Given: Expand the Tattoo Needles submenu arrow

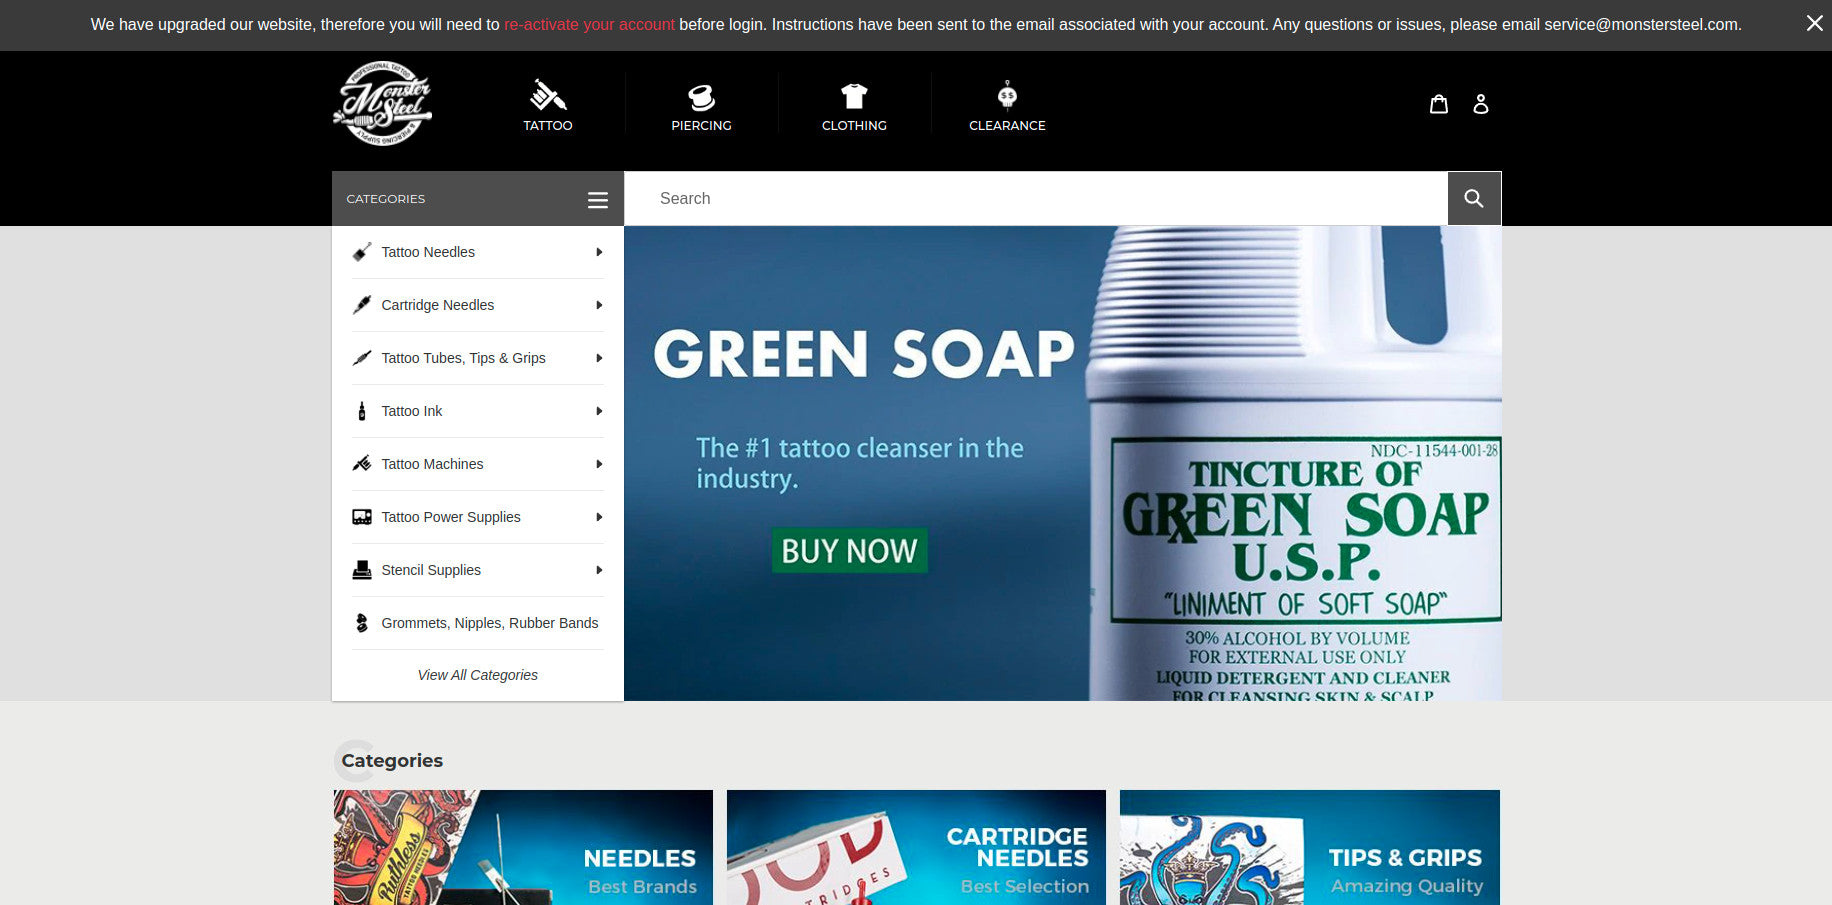Looking at the screenshot, I should [x=599, y=252].
